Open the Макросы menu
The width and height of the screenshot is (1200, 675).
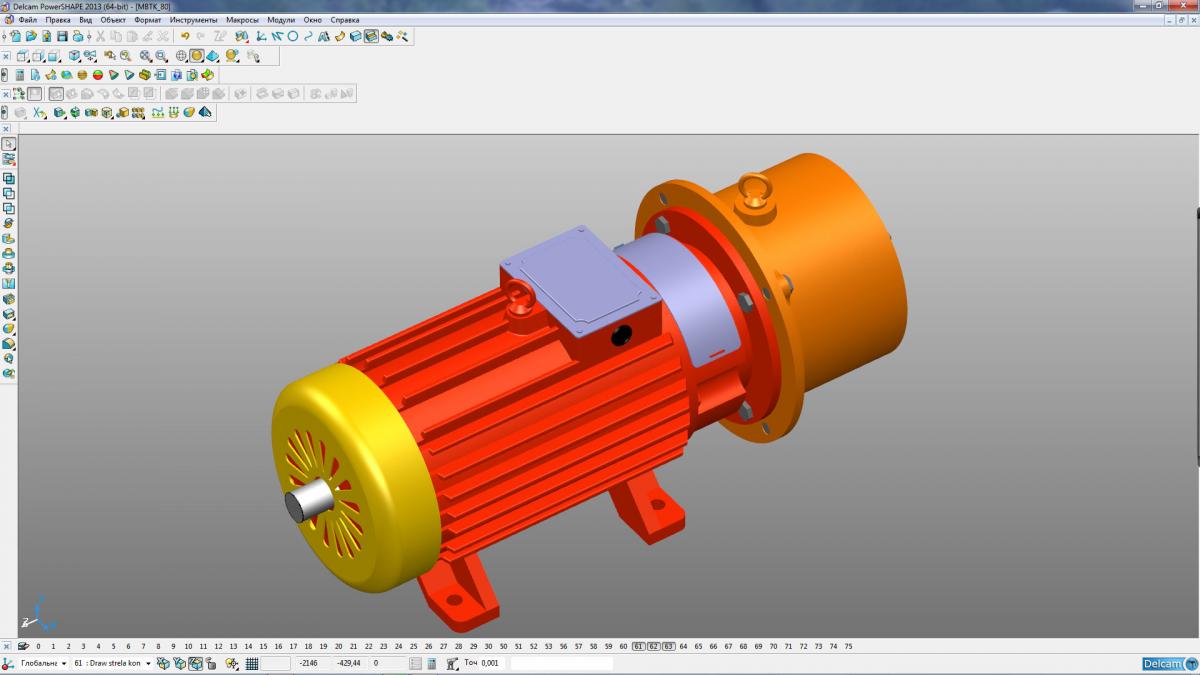242,20
